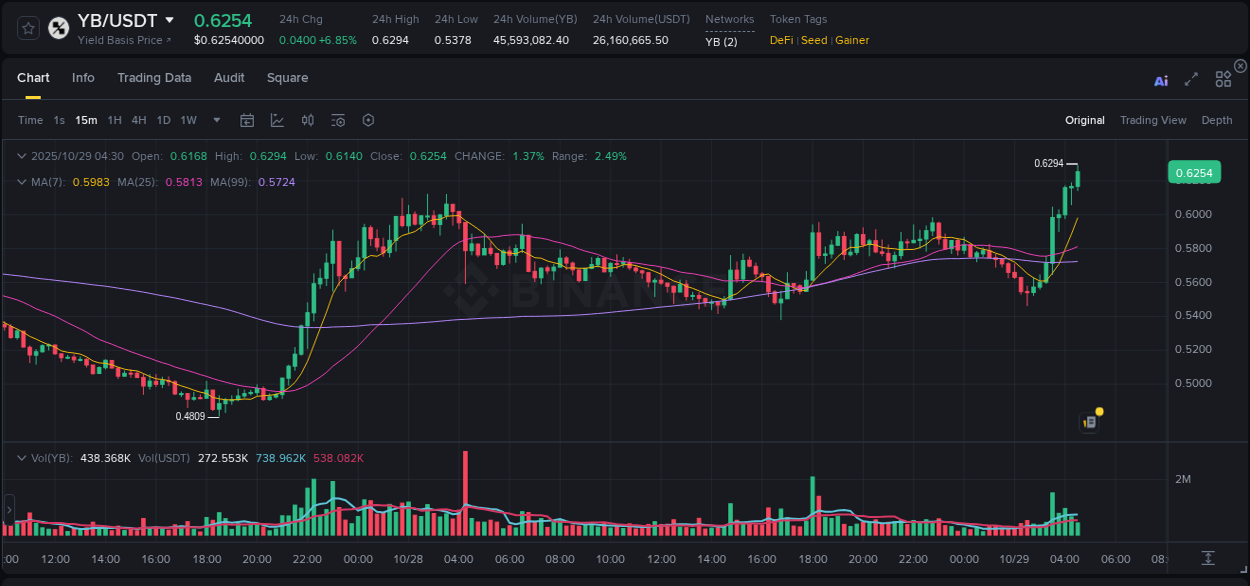The height and width of the screenshot is (586, 1250).
Task: Toggle the favorite star next to YB/USDT
Action: (x=28, y=28)
